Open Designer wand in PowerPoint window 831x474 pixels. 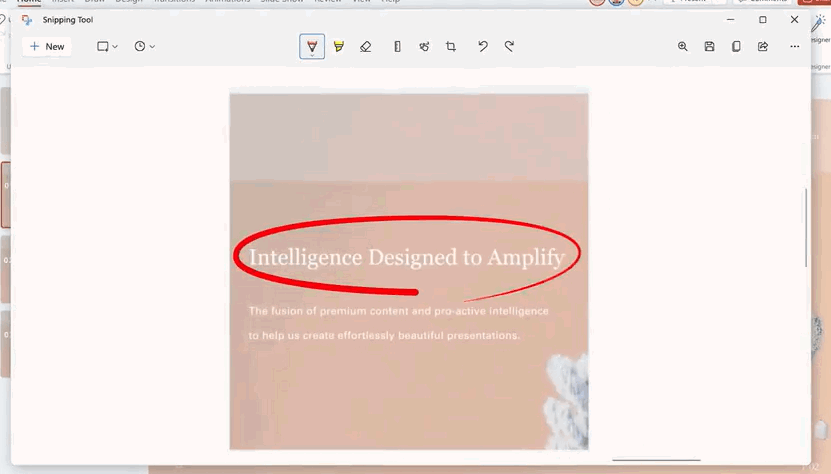(819, 23)
